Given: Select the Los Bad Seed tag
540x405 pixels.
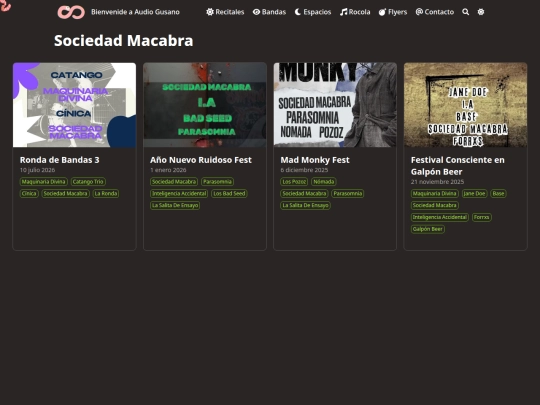Looking at the screenshot, I should (x=229, y=194).
